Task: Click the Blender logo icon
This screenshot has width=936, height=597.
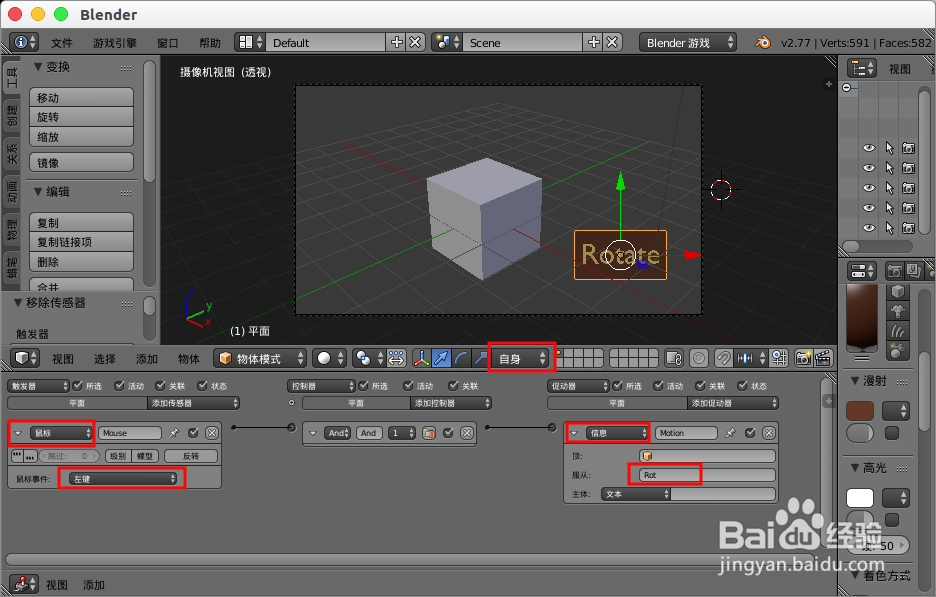Action: pos(763,42)
